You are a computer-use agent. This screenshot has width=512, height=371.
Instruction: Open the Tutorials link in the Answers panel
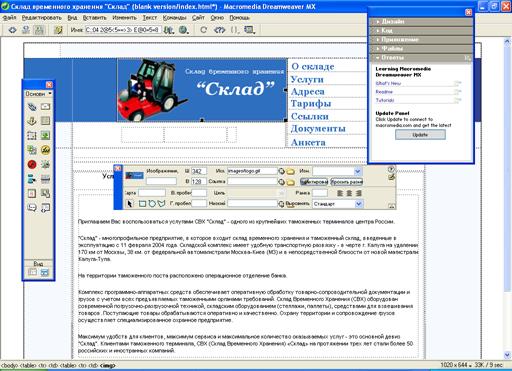pyautogui.click(x=385, y=100)
